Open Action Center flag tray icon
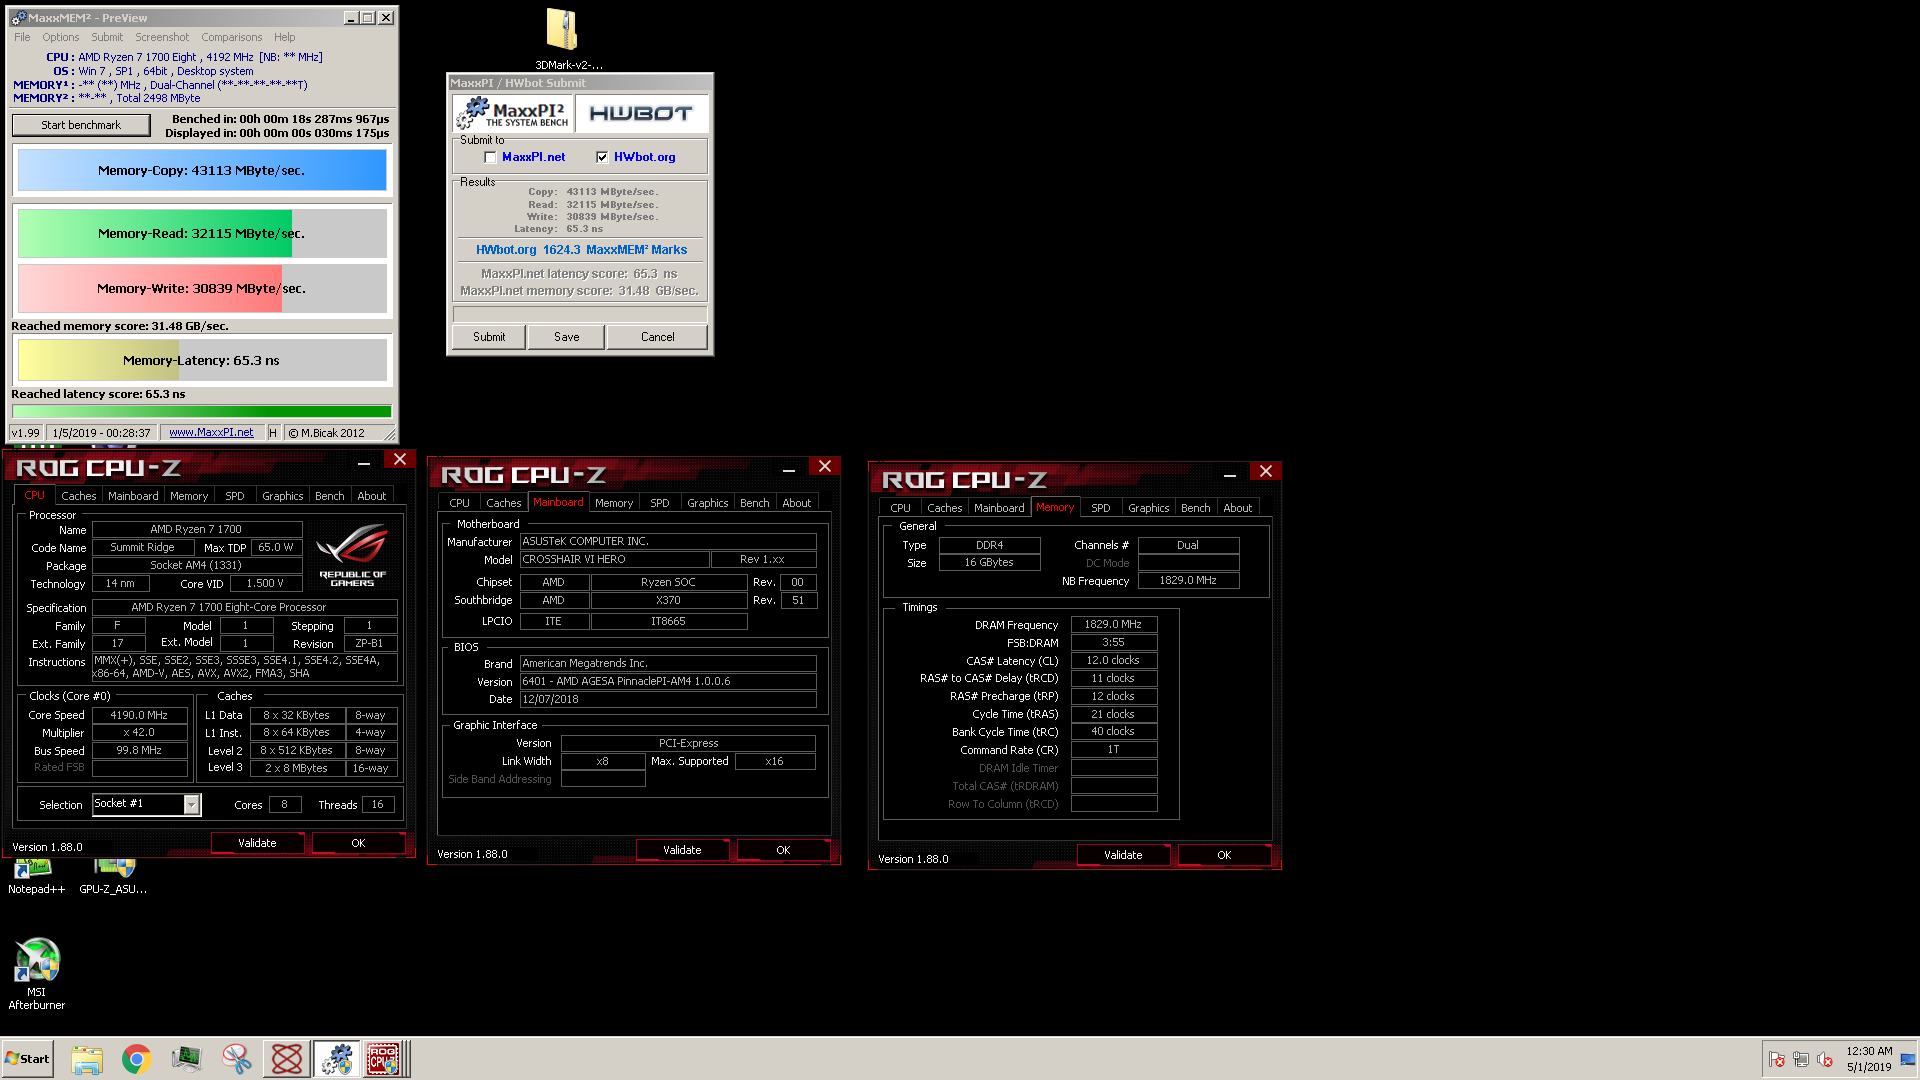The image size is (1920, 1080). tap(1777, 1060)
